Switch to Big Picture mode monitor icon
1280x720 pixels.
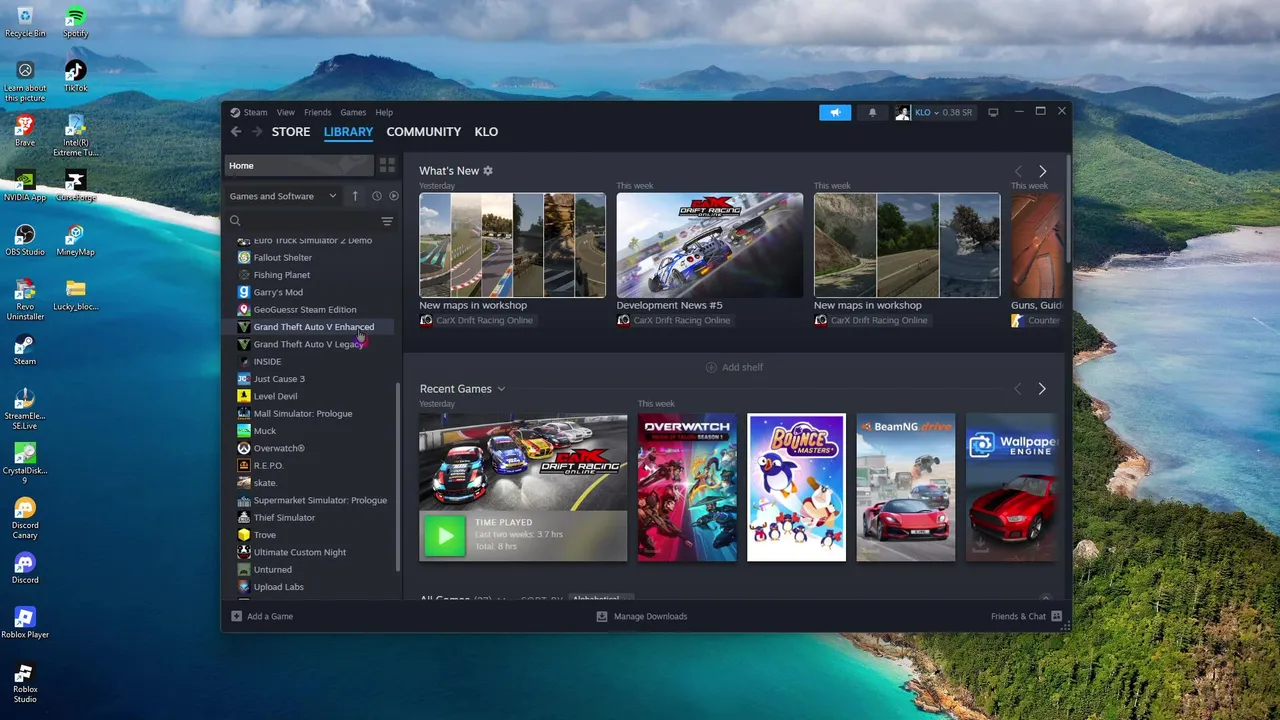[x=993, y=113]
